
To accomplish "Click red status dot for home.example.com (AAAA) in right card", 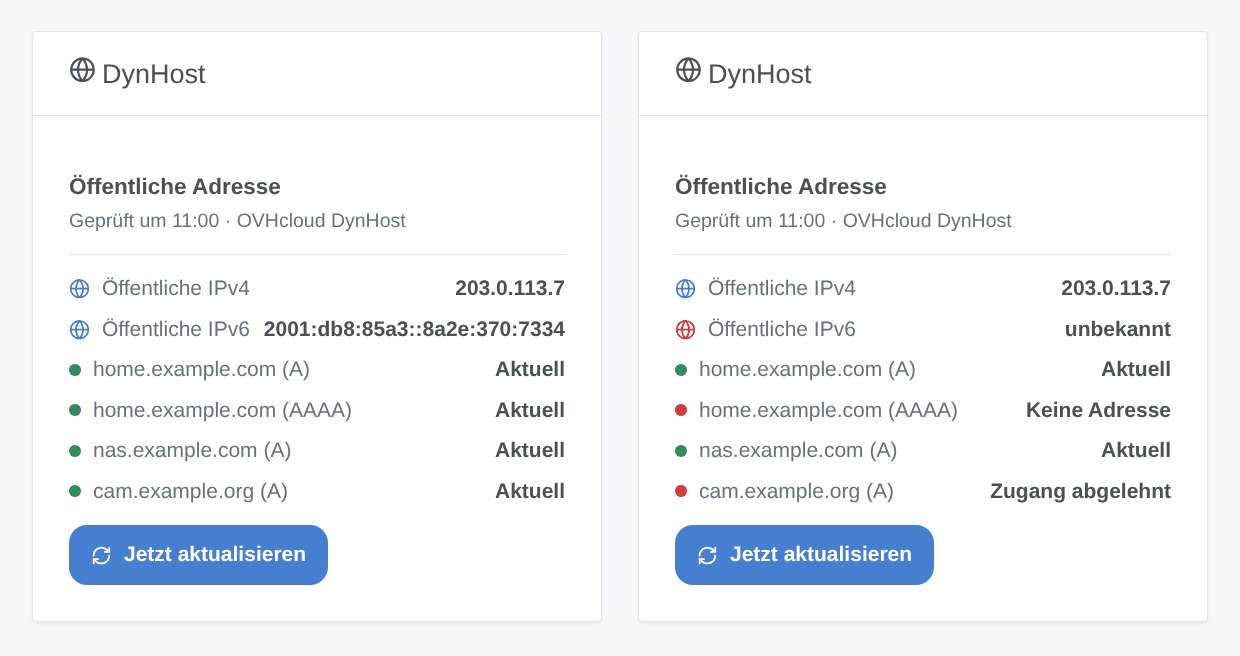I will pos(681,410).
